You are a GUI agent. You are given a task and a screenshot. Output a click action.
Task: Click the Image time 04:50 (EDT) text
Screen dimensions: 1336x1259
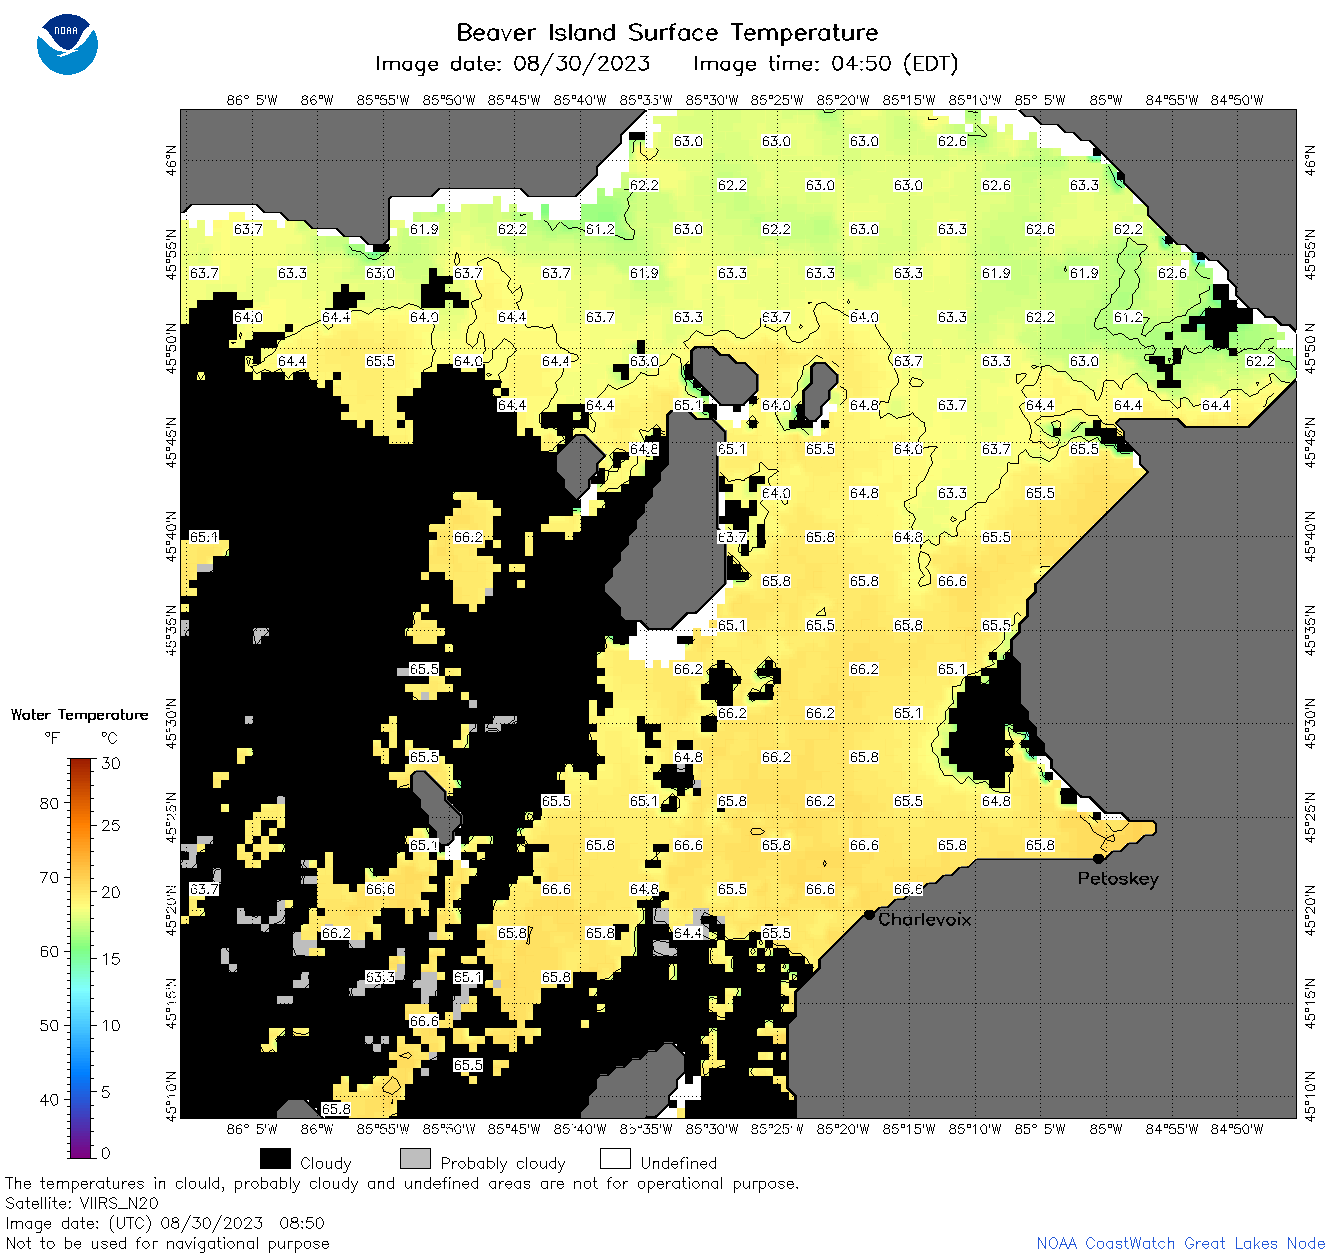coord(825,64)
